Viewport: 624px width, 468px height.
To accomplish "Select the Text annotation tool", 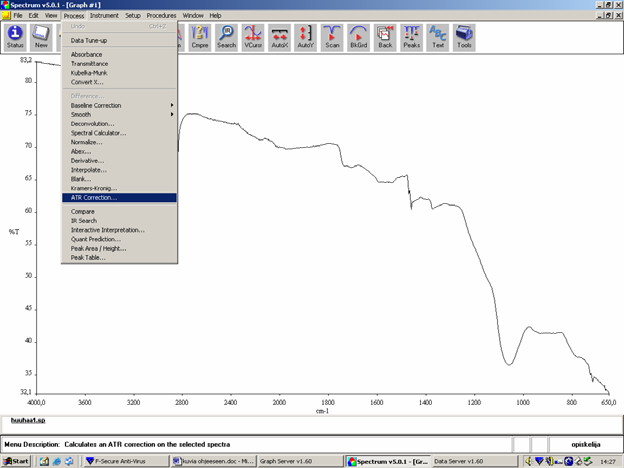I will coord(438,37).
